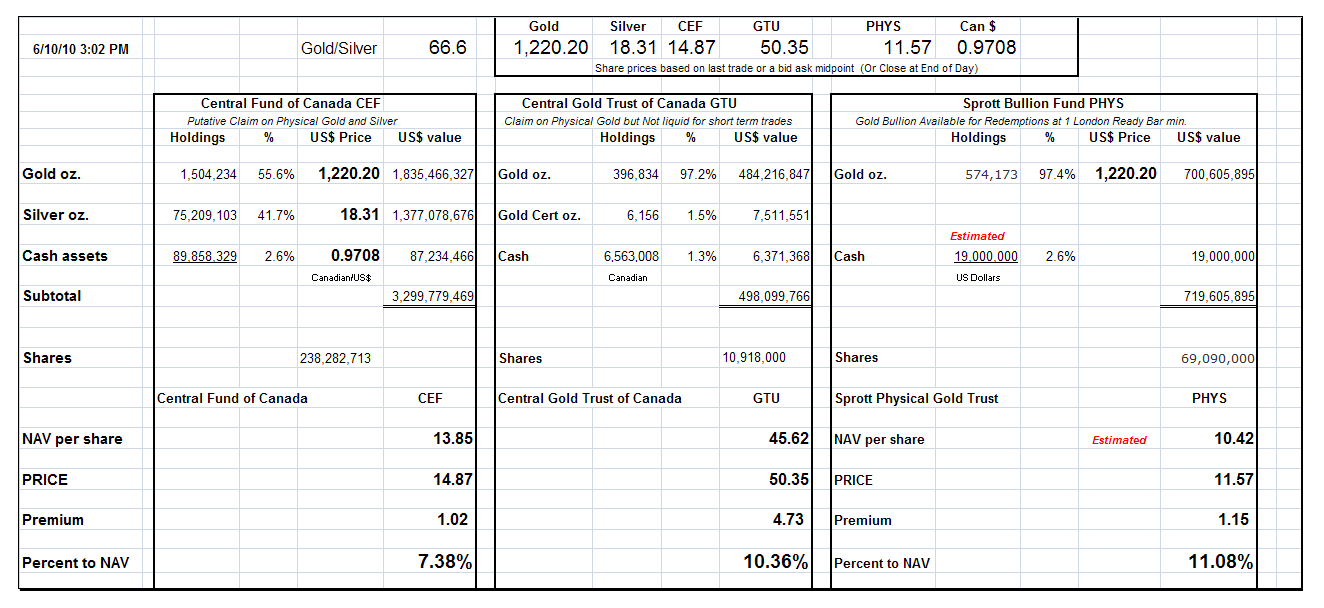Select the share prices footnote text
The height and width of the screenshot is (608, 1324).
coord(786,68)
